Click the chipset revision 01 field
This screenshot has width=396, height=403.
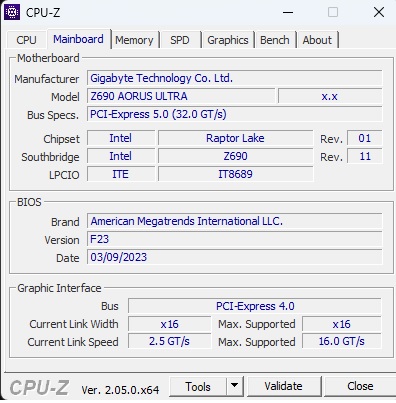365,138
